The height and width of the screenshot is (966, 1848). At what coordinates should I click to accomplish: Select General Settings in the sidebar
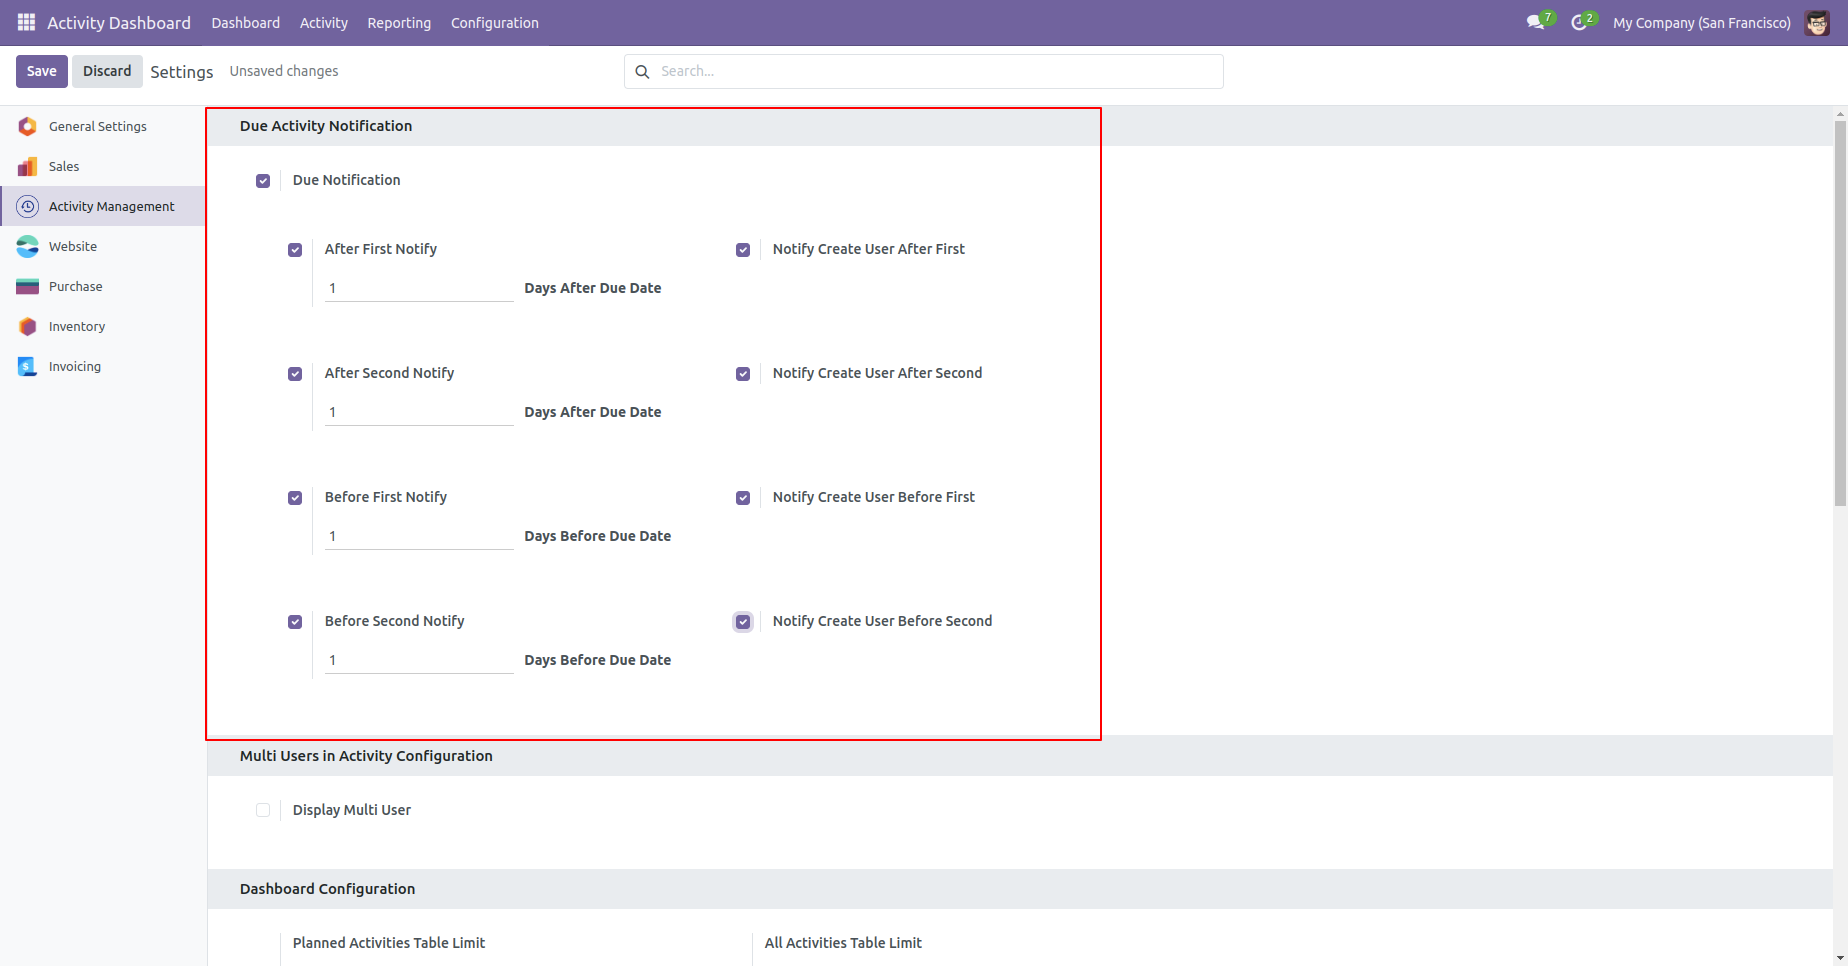click(103, 126)
